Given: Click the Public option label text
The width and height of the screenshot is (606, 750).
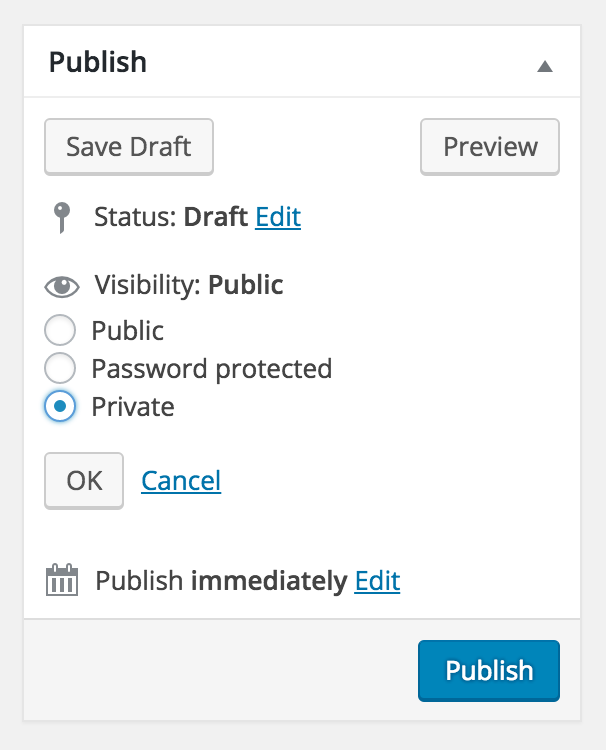Looking at the screenshot, I should tap(127, 331).
